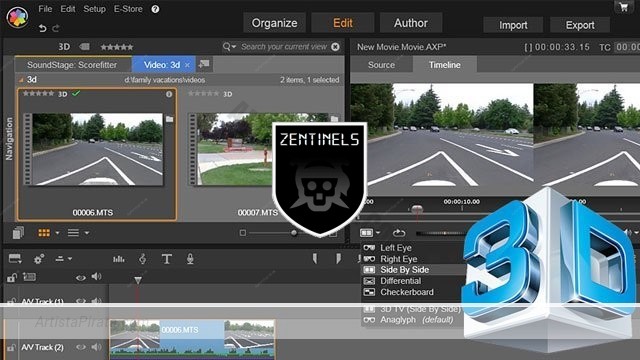Click the tag filter icon next to 3D
This screenshot has height=360, width=640.
[84, 47]
